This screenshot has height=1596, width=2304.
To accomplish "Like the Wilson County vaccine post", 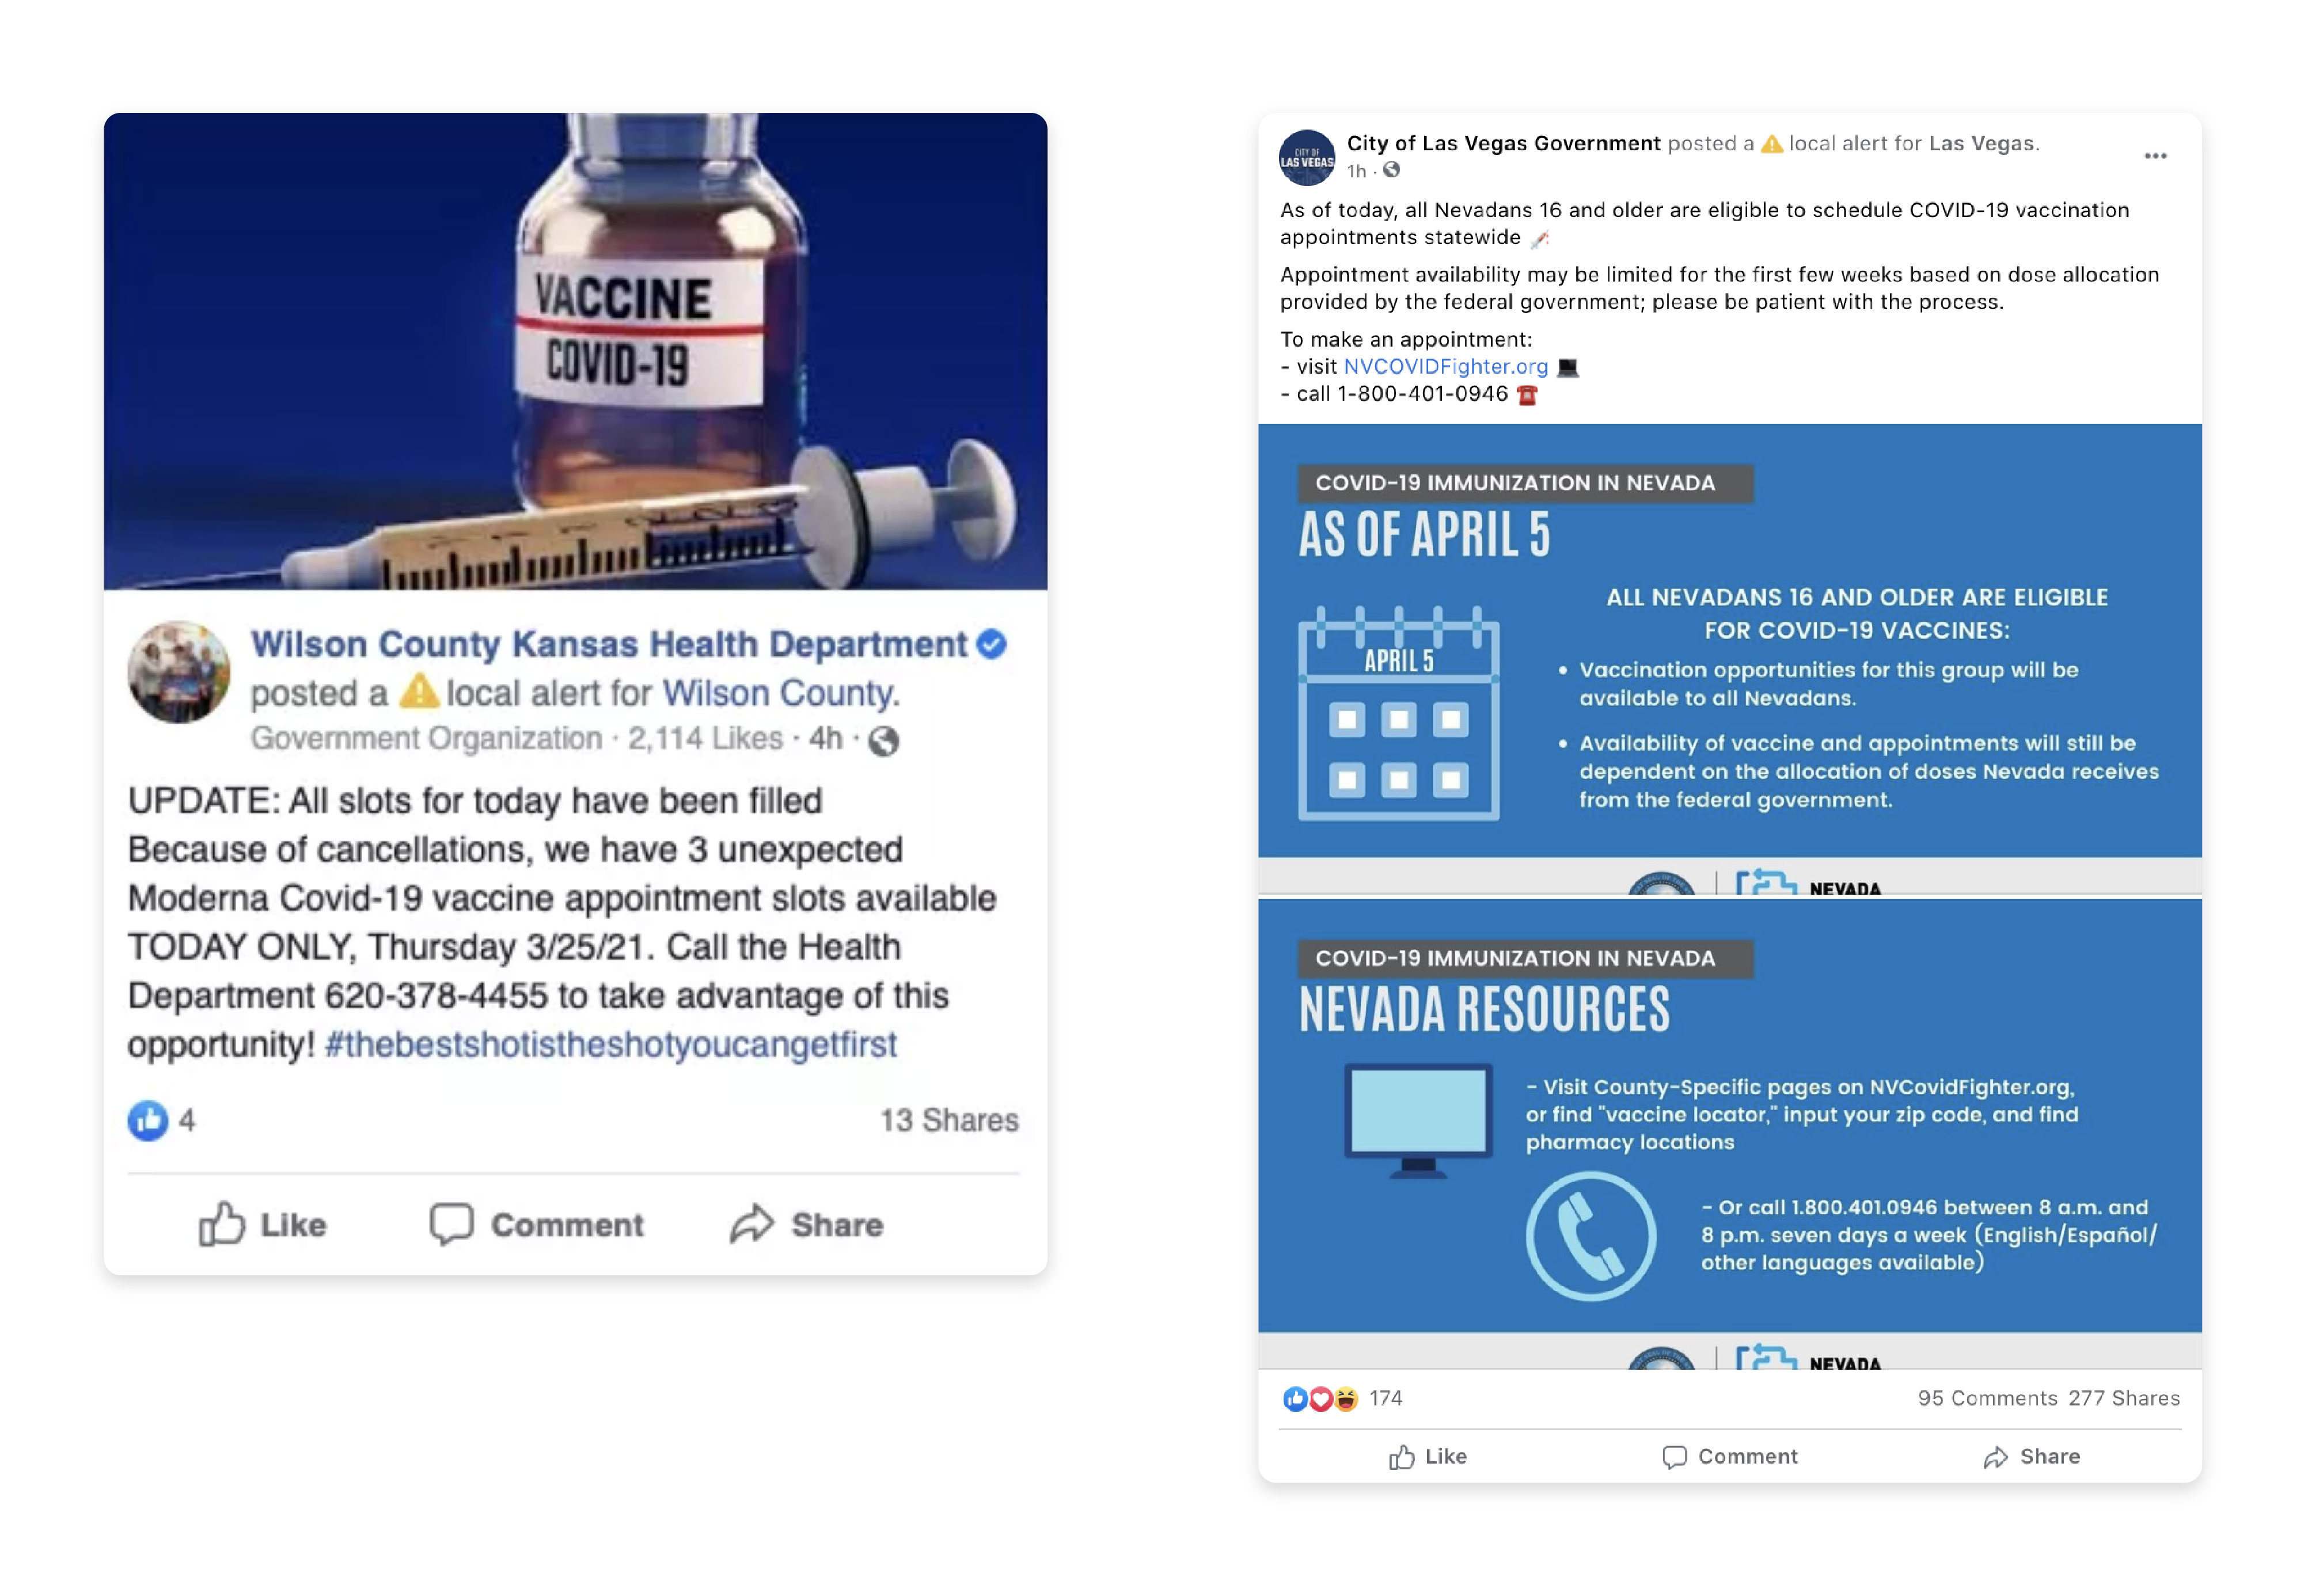I will coord(262,1224).
